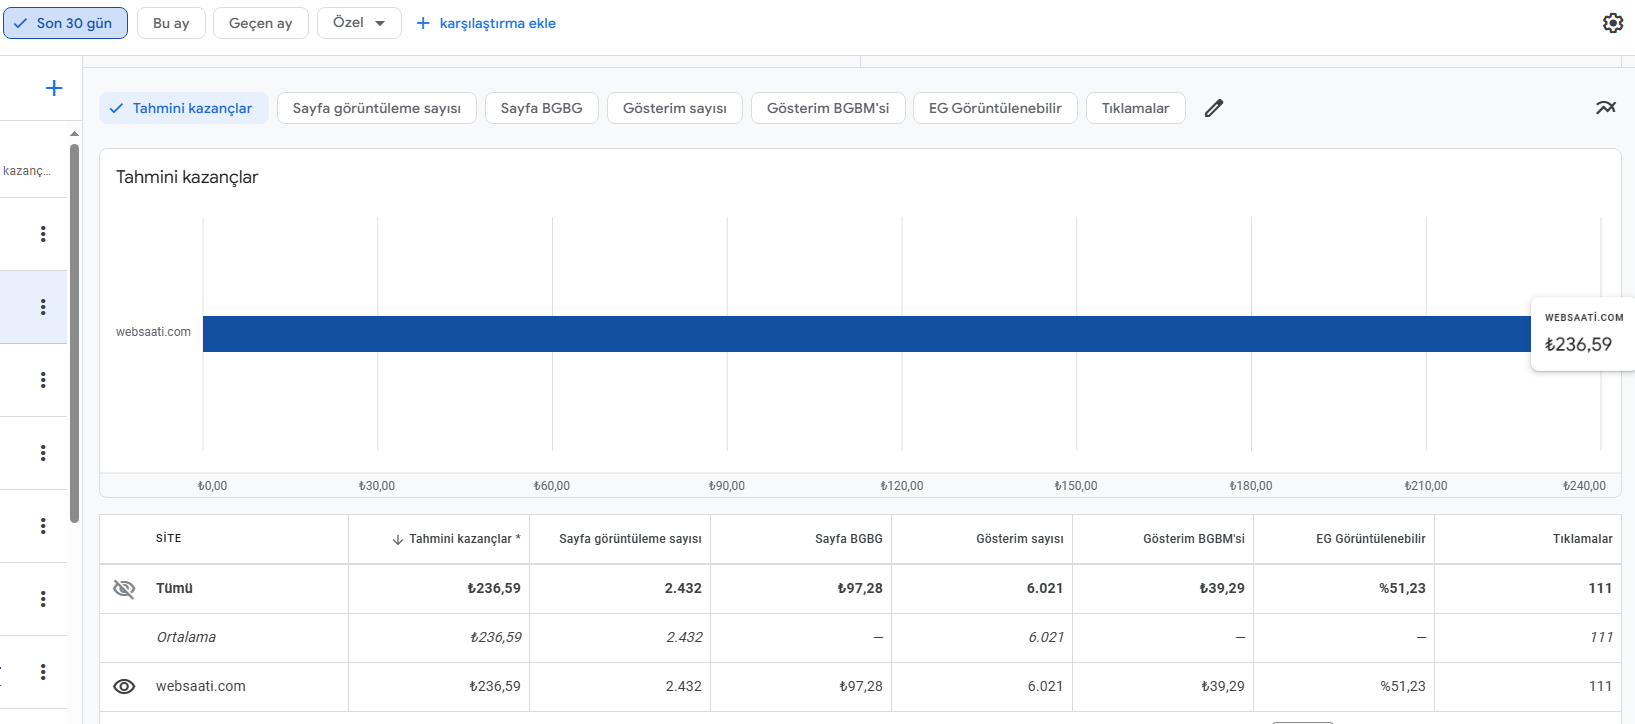Click the Tahmini kazançlar chart title
1635x724 pixels.
coord(187,177)
